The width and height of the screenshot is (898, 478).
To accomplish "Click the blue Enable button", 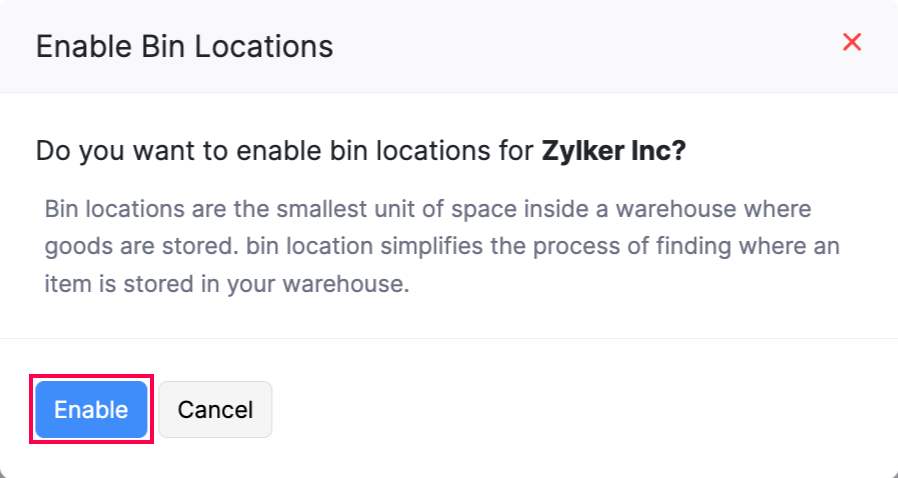I will point(91,409).
